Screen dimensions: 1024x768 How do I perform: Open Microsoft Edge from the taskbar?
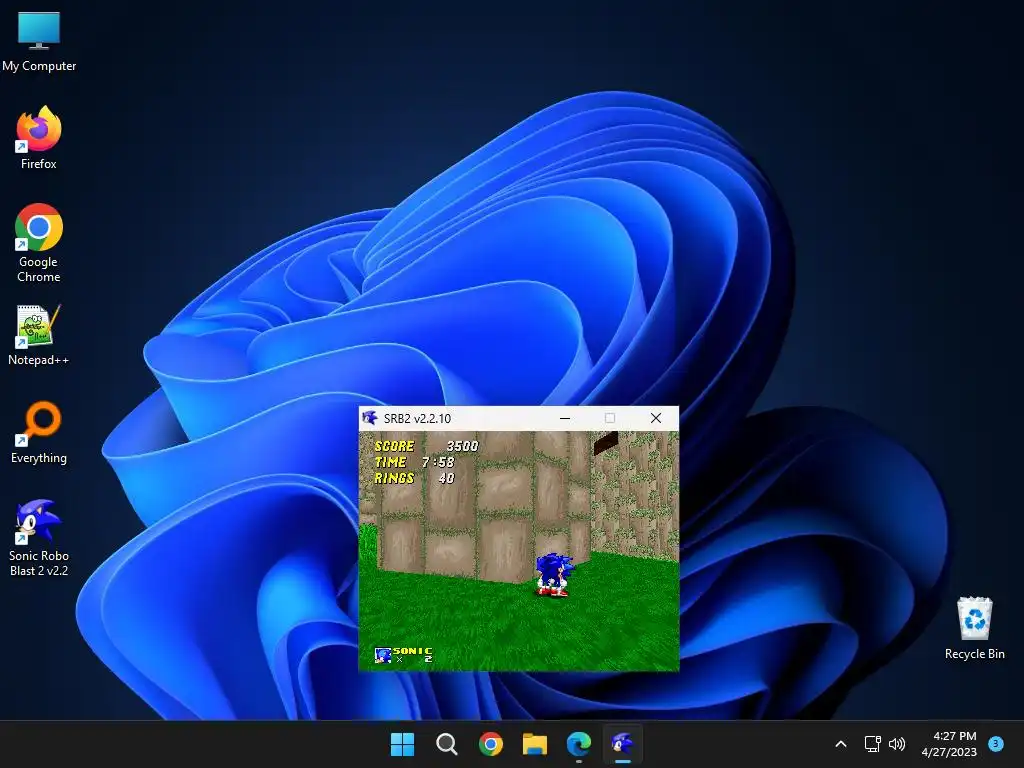coord(579,744)
